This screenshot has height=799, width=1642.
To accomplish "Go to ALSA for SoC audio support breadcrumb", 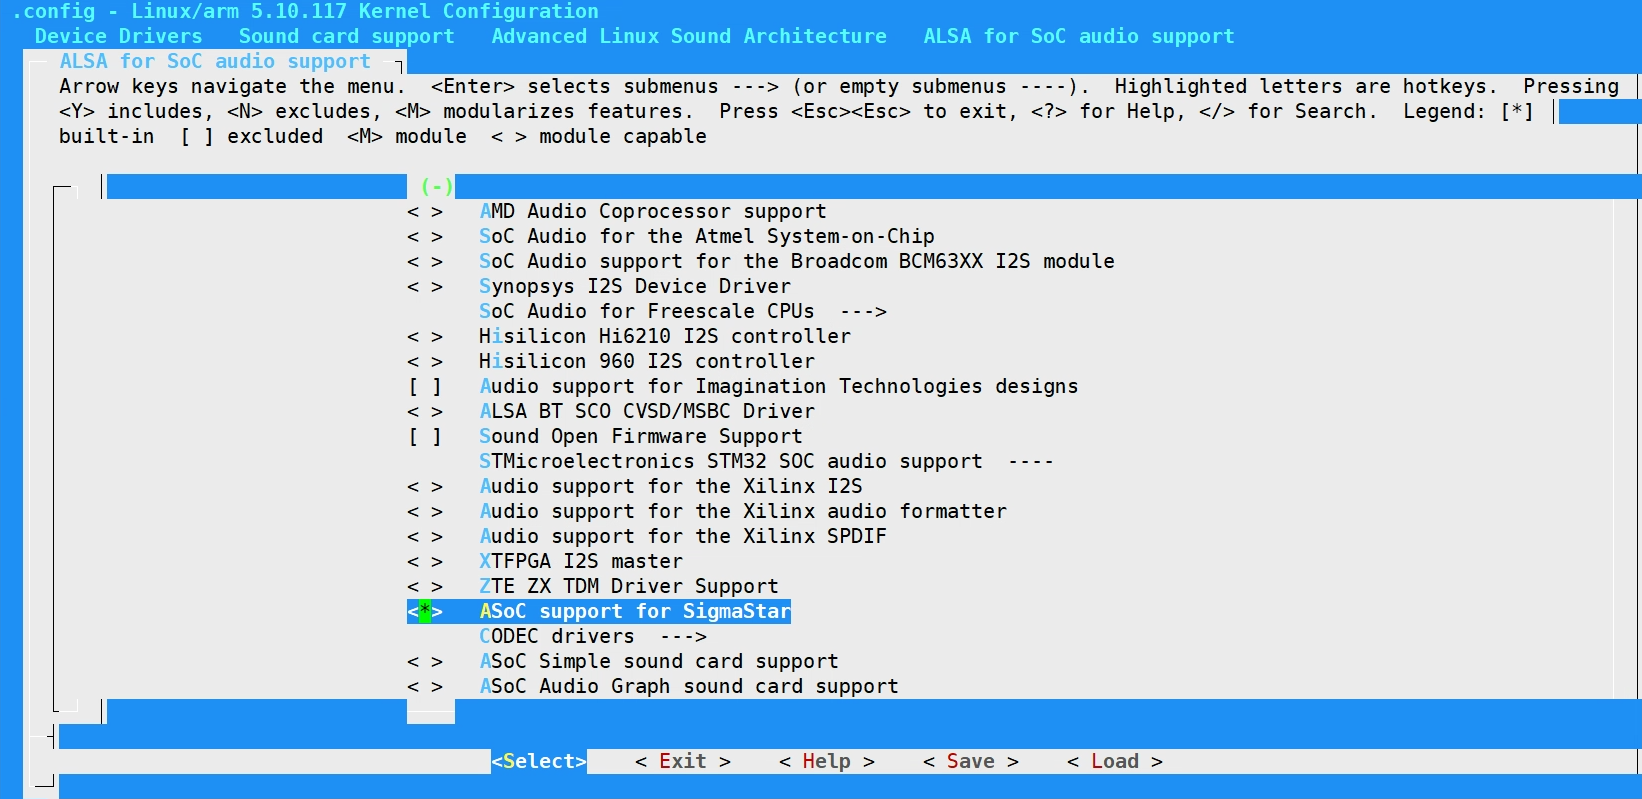I will [x=1079, y=36].
